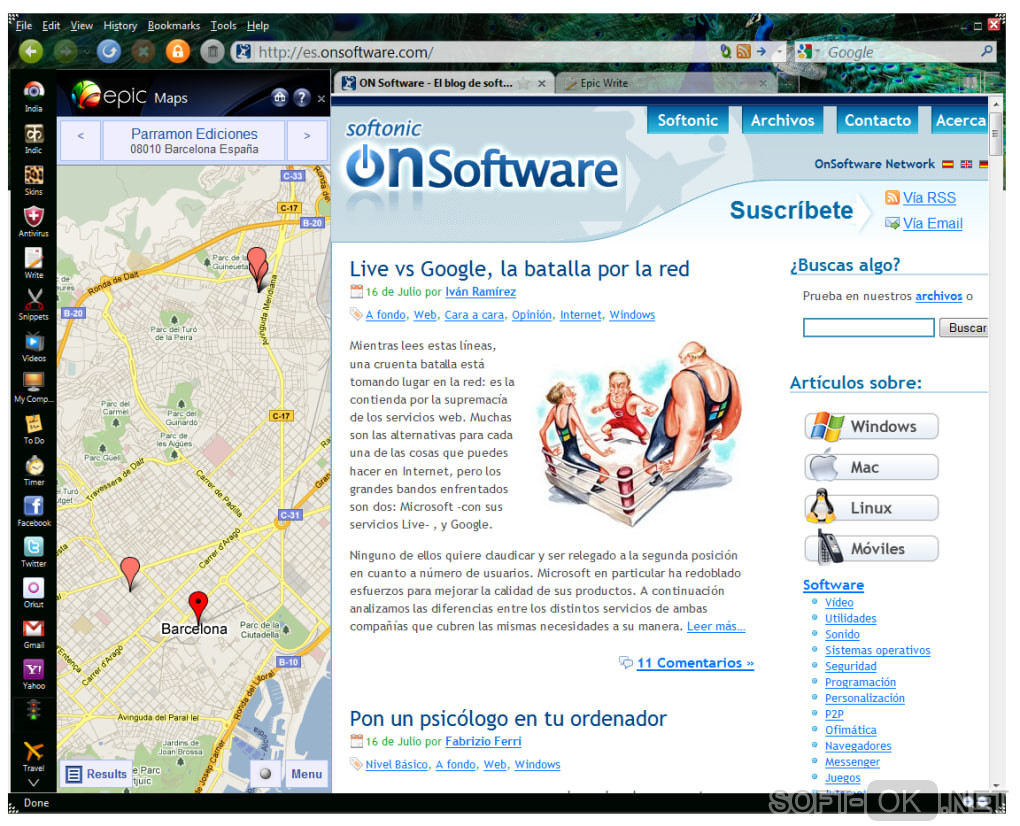1020x826 pixels.
Task: Open back/forward history dropdown arrow
Action: [87, 51]
